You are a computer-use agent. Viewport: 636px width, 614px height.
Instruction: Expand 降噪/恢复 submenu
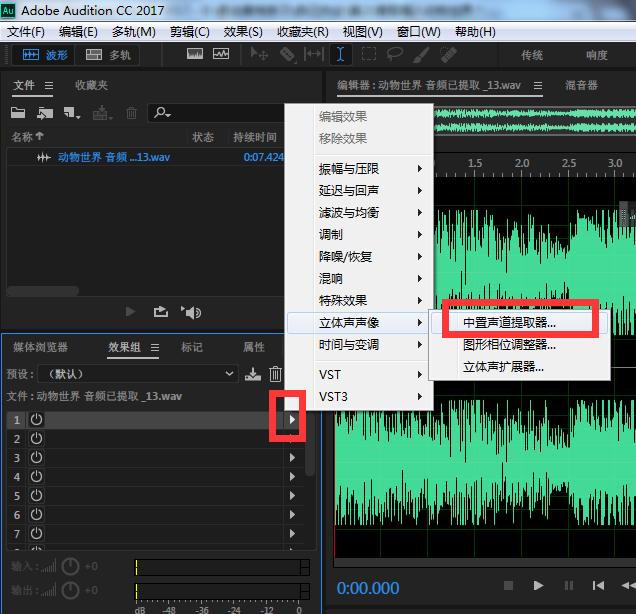point(360,257)
